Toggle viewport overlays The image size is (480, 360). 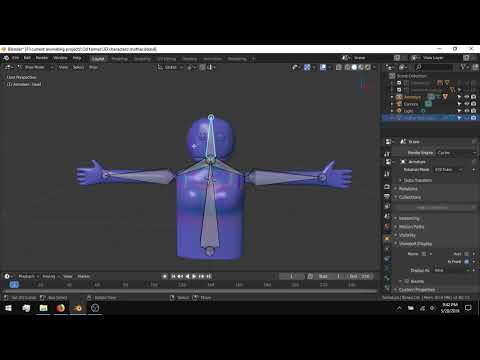point(323,67)
